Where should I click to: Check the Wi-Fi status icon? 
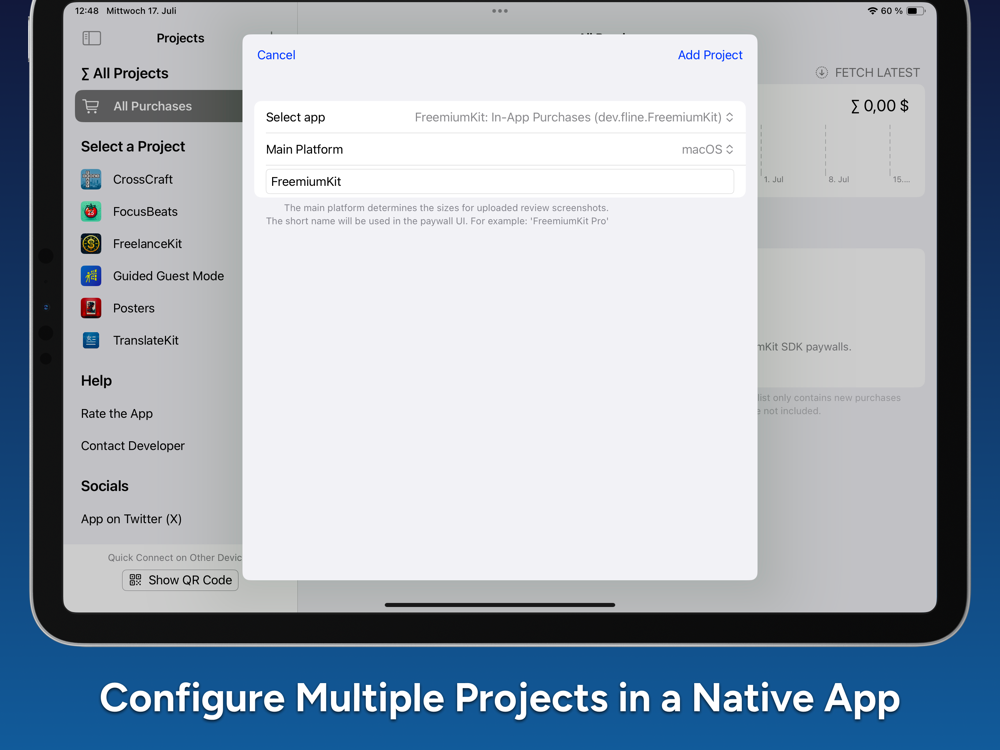pyautogui.click(x=872, y=11)
